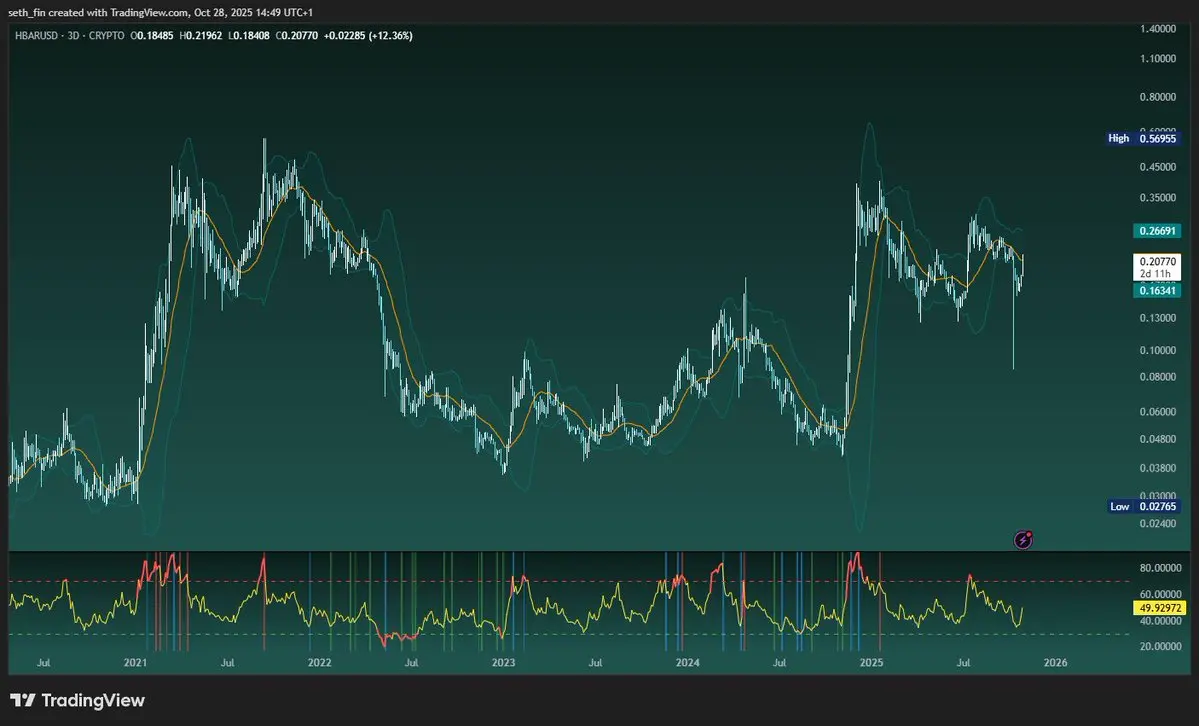This screenshot has width=1199, height=726.
Task: Click the 2022 label on time axis
Action: [320, 663]
